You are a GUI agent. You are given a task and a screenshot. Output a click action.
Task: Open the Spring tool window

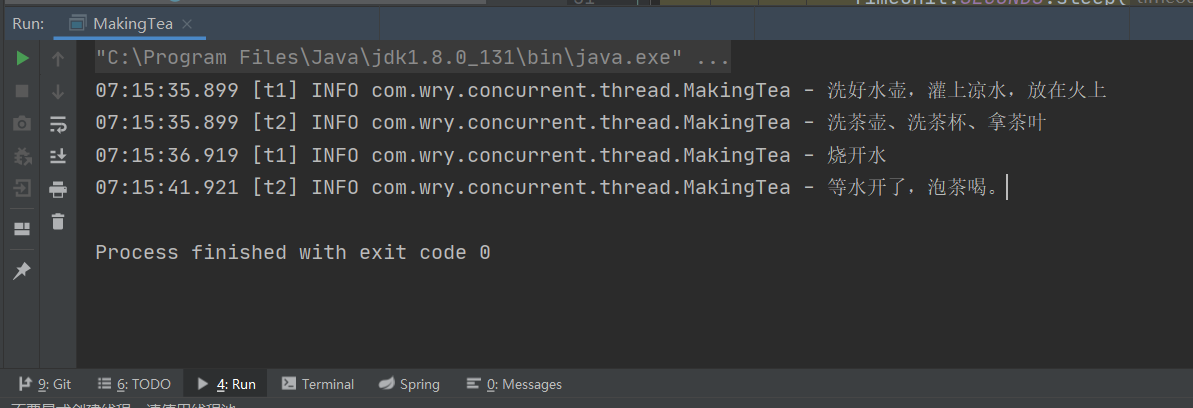[x=409, y=384]
